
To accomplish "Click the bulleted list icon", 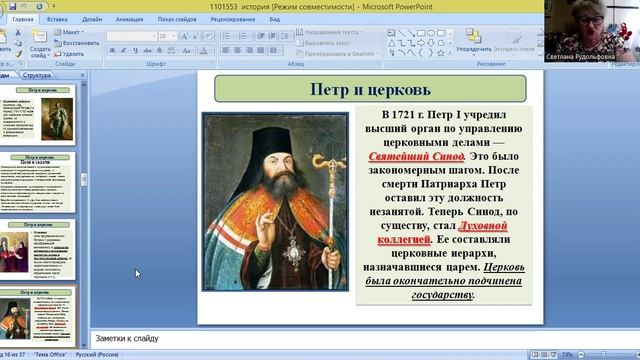I will coord(227,36).
